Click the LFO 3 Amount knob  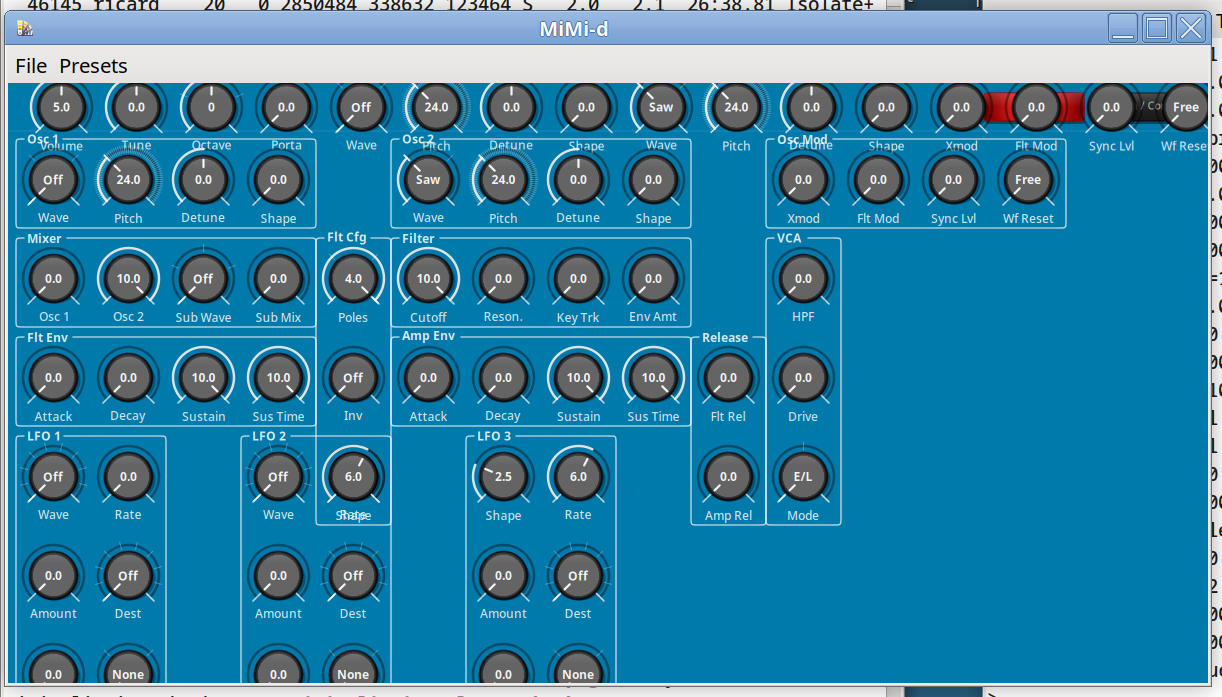[503, 576]
